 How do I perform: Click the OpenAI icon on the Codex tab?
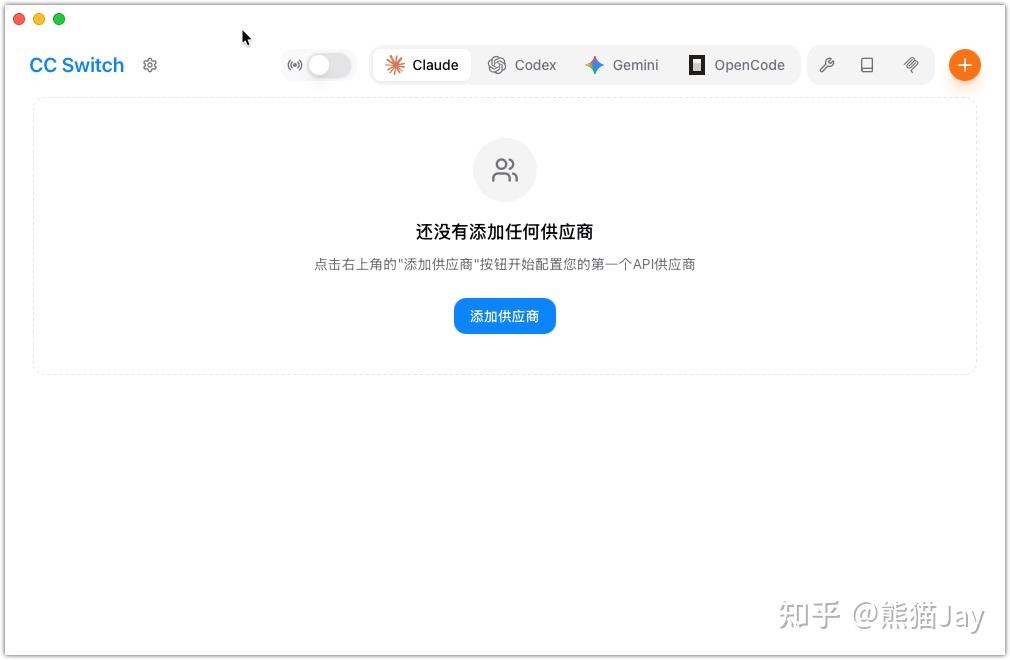497,64
